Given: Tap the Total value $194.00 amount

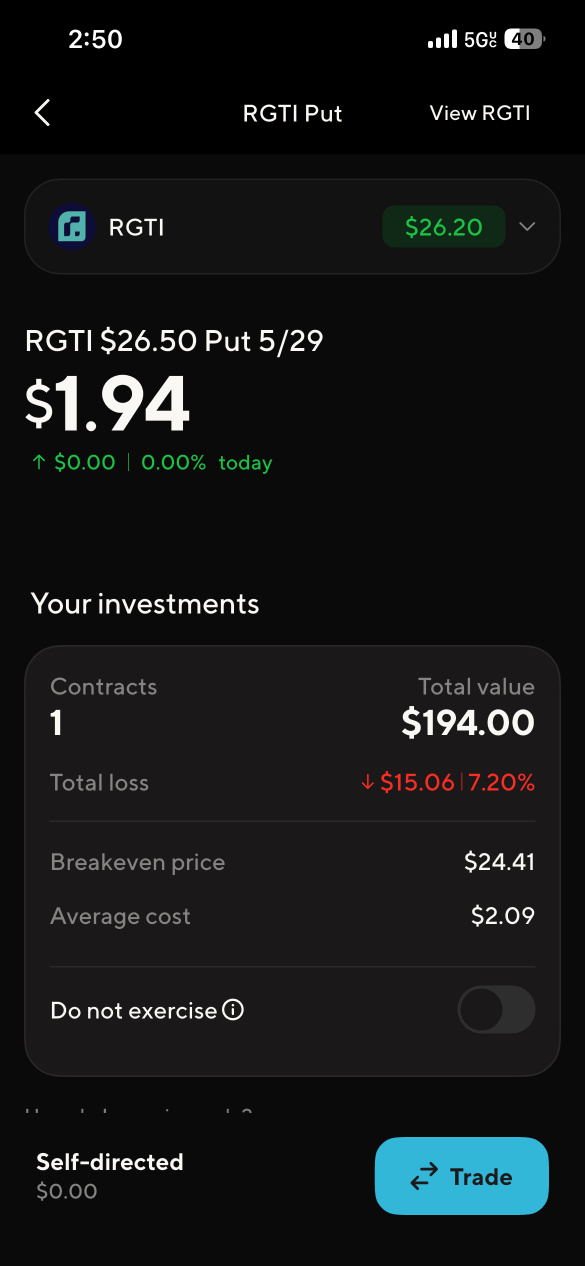Looking at the screenshot, I should (x=468, y=722).
